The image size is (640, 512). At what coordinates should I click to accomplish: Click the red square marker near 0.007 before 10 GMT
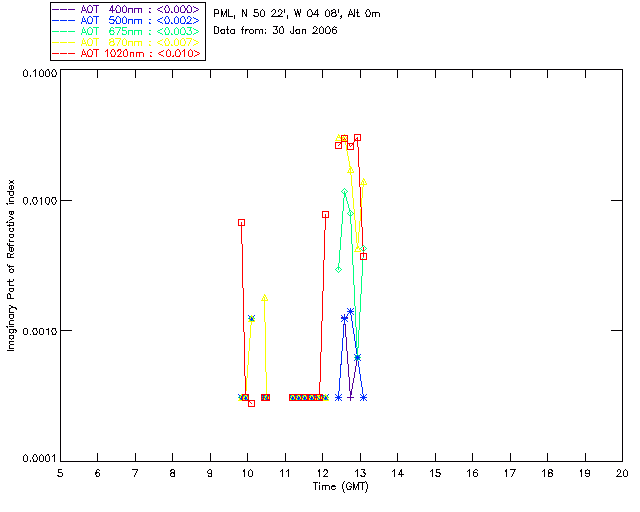click(242, 223)
